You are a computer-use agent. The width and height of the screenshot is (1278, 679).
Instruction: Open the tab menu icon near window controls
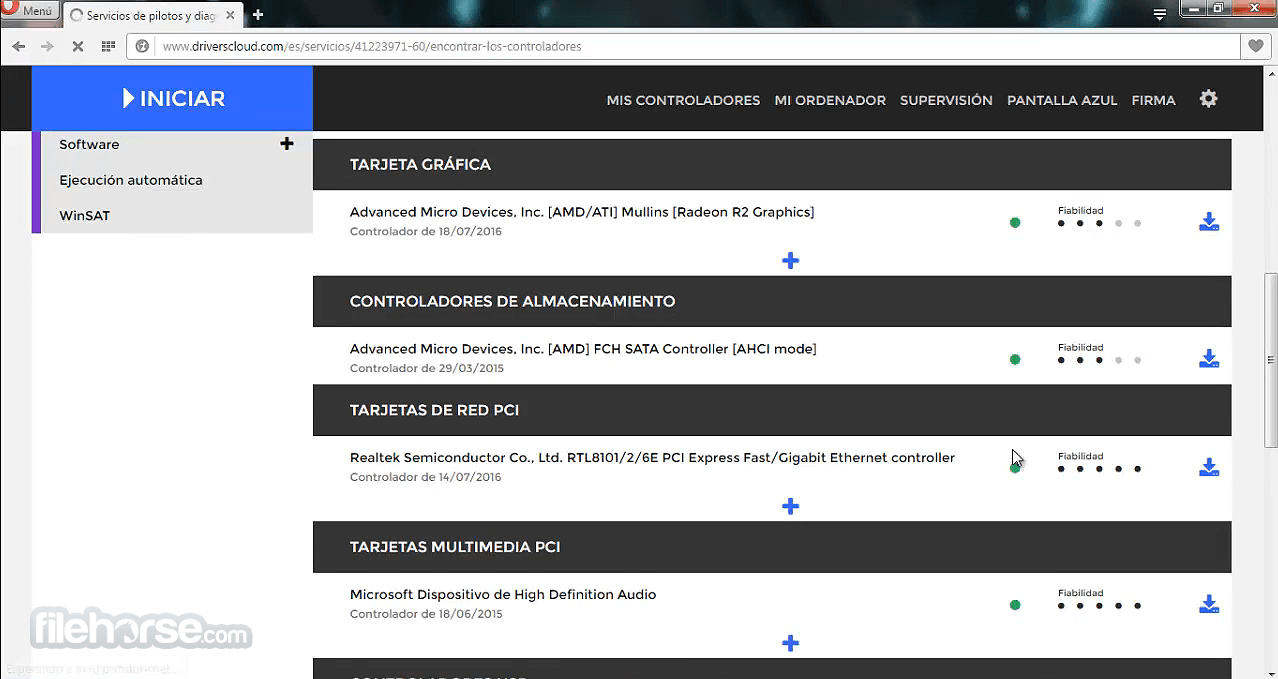click(x=1160, y=14)
